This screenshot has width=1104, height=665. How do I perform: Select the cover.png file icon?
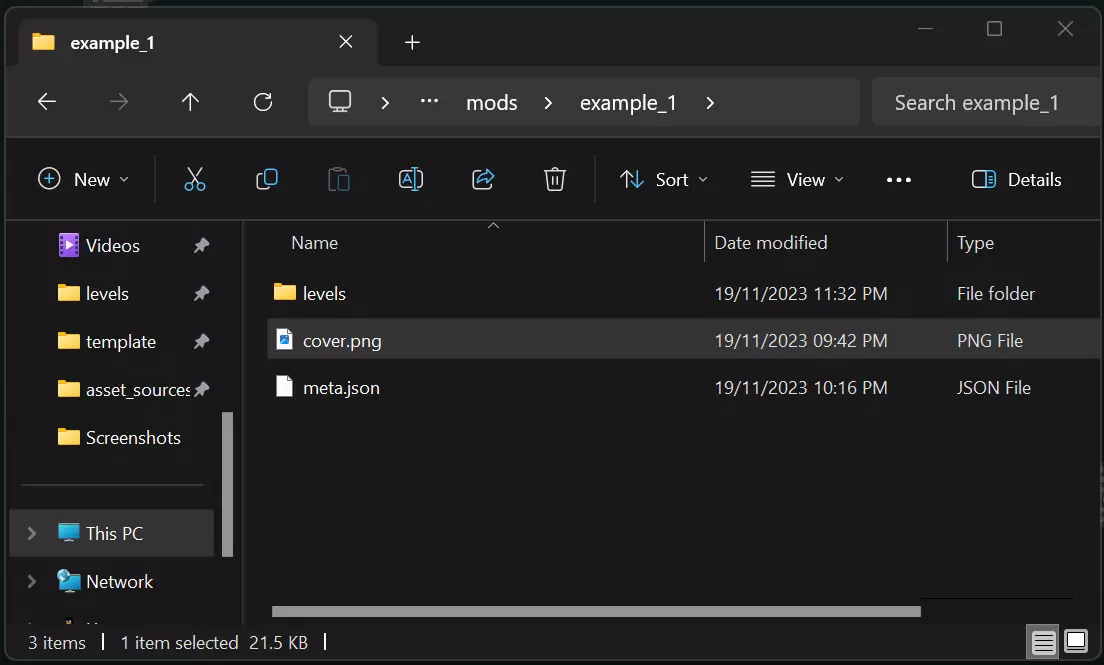[284, 340]
